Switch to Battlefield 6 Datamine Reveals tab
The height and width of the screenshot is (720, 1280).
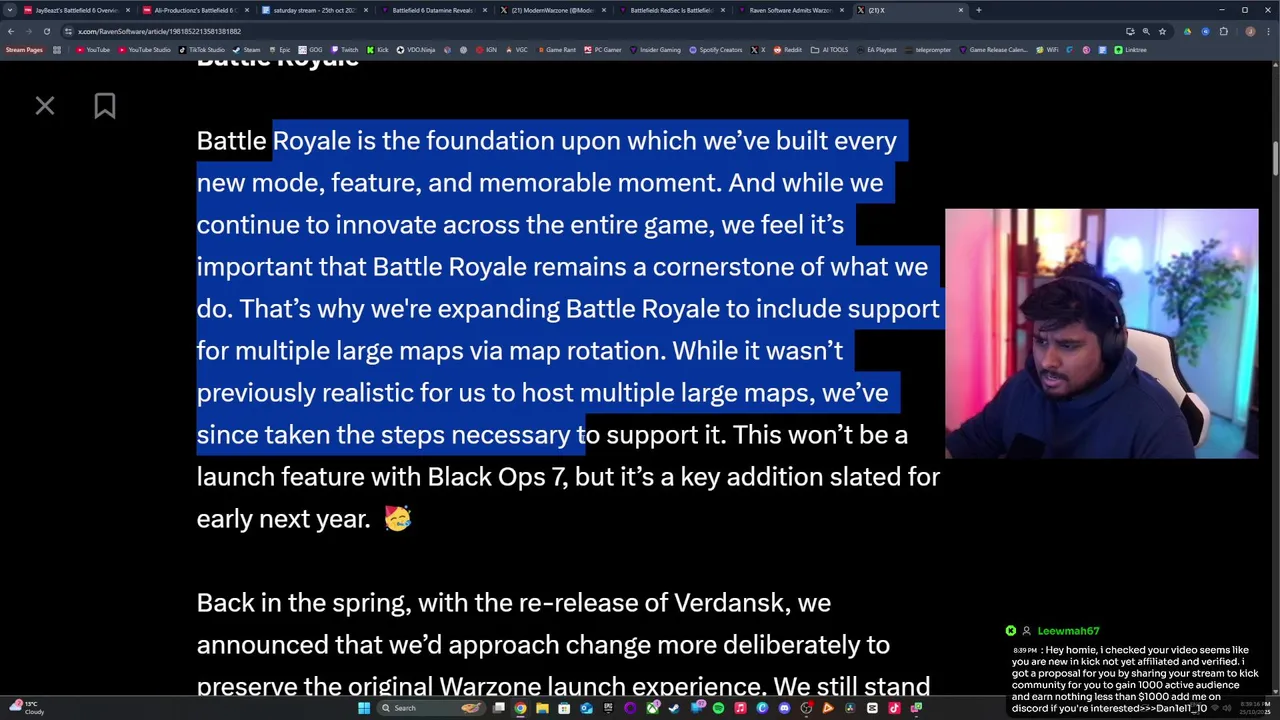click(433, 10)
